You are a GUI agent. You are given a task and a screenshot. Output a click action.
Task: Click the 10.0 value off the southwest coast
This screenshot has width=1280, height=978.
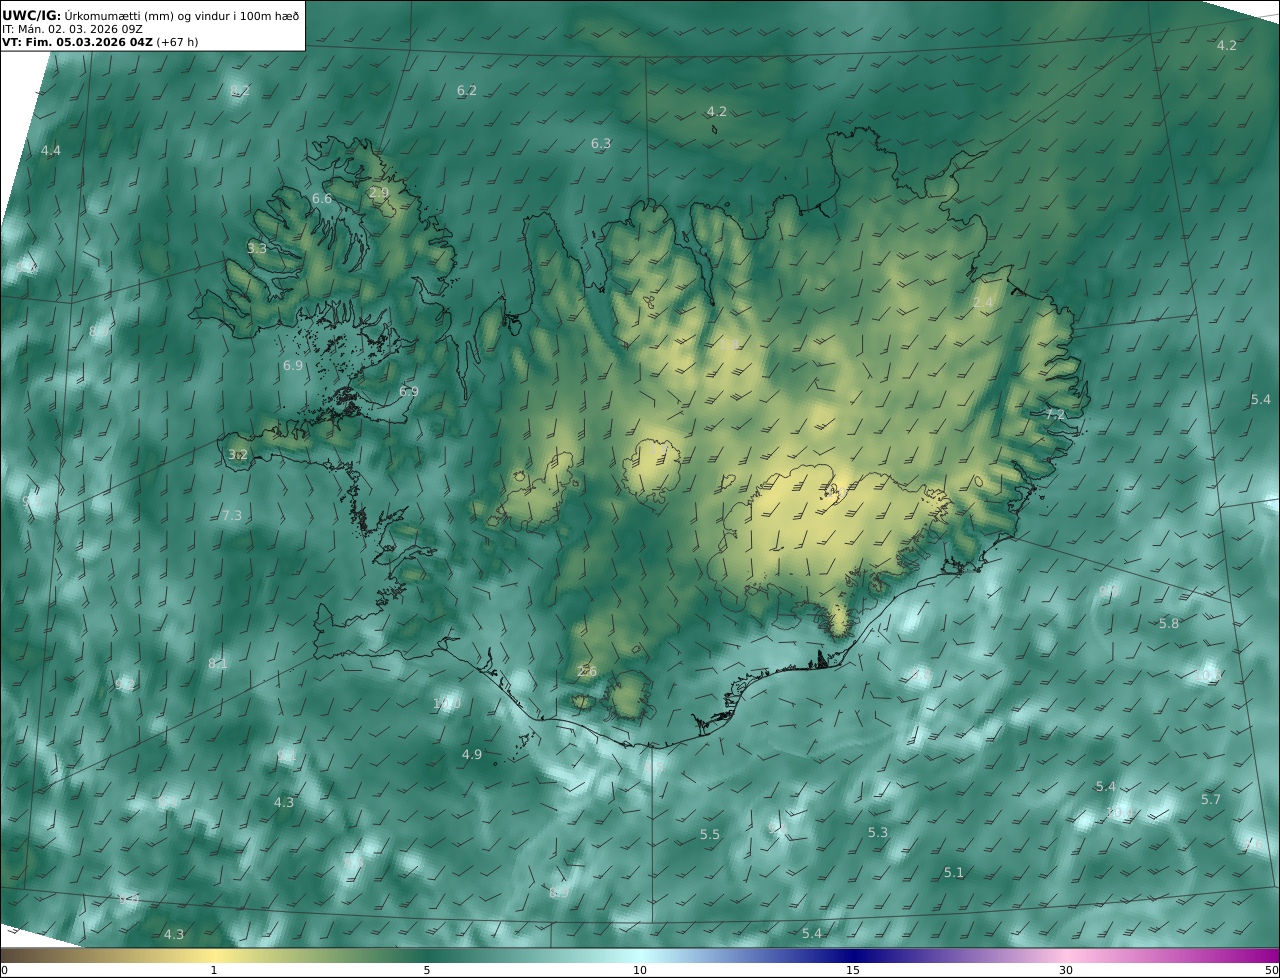[x=446, y=704]
